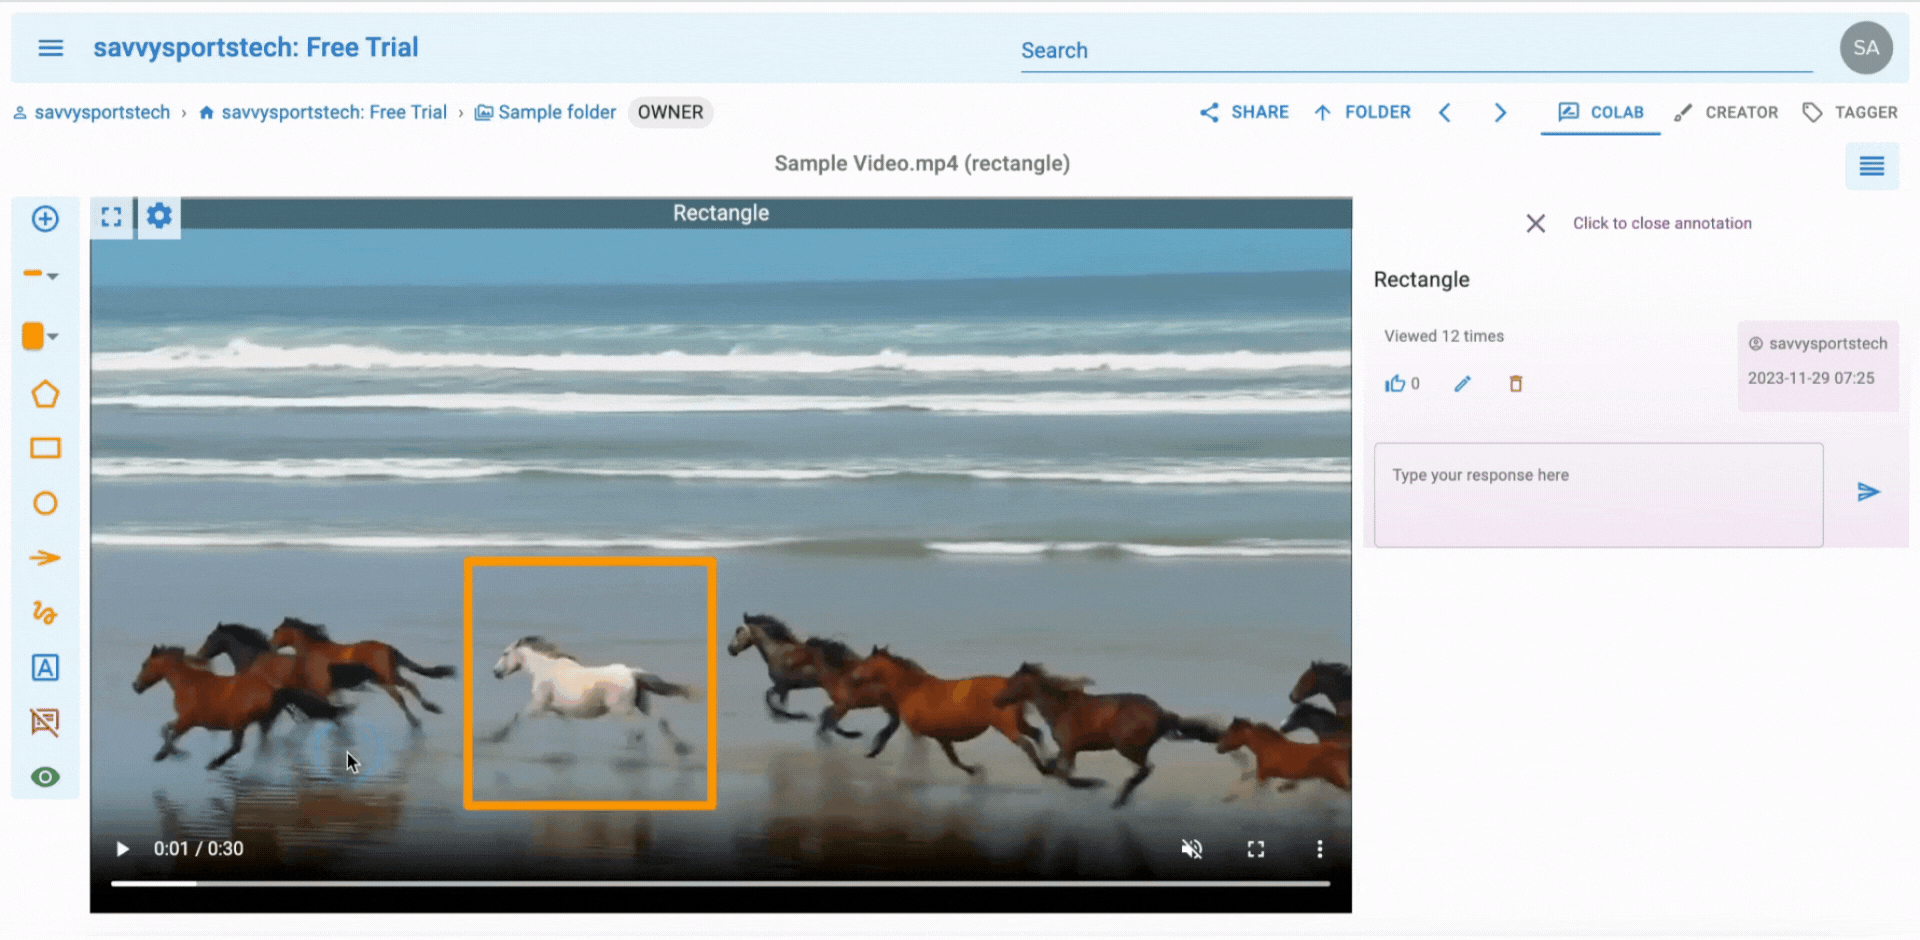The image size is (1920, 940).
Task: Click the 'Sample Video.mp4 (rectangle)' title
Action: pyautogui.click(x=922, y=163)
